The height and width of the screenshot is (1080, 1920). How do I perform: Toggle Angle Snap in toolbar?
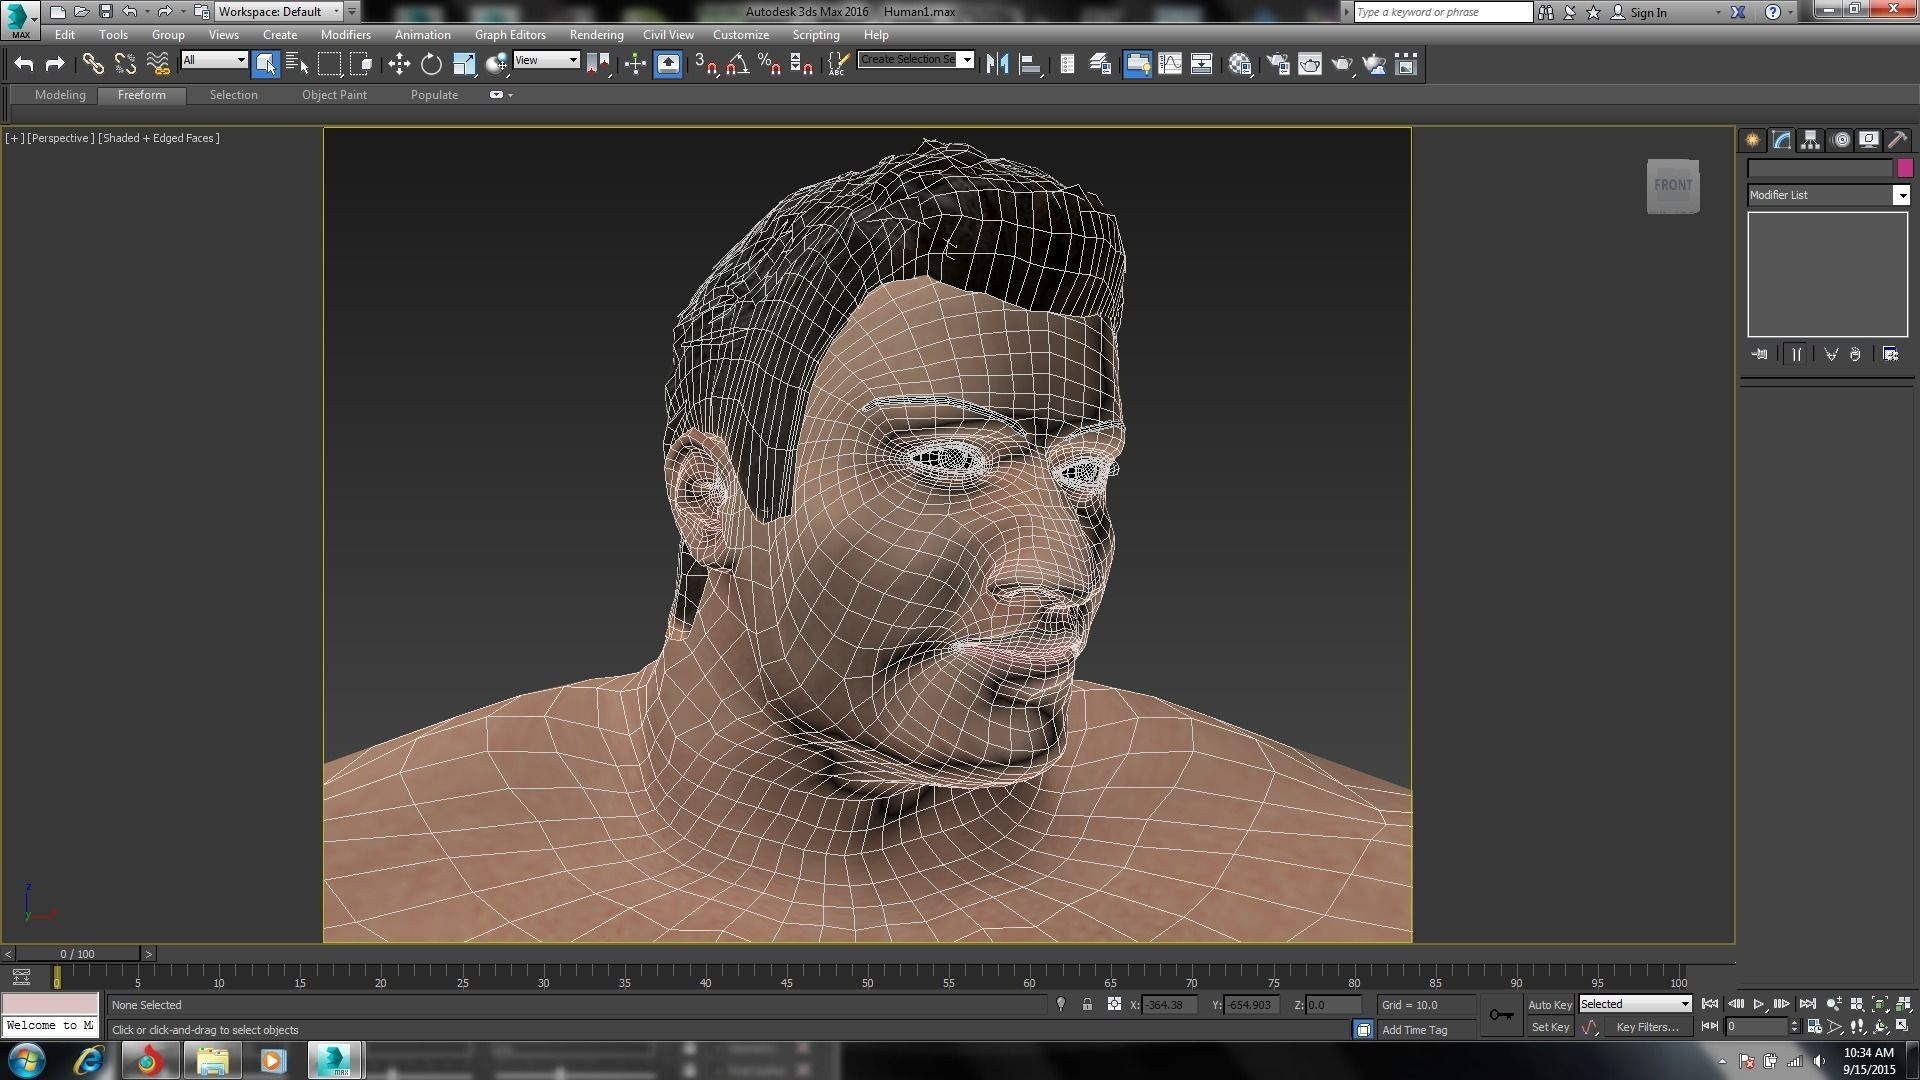[x=738, y=64]
